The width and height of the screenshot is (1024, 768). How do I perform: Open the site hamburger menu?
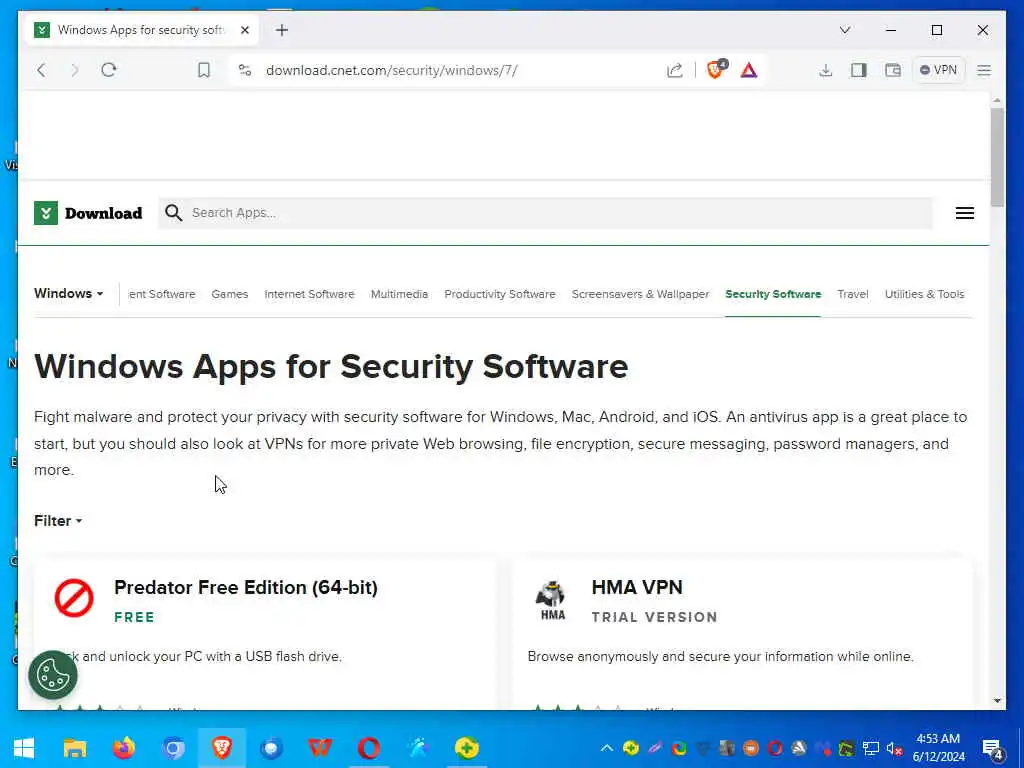coord(965,213)
